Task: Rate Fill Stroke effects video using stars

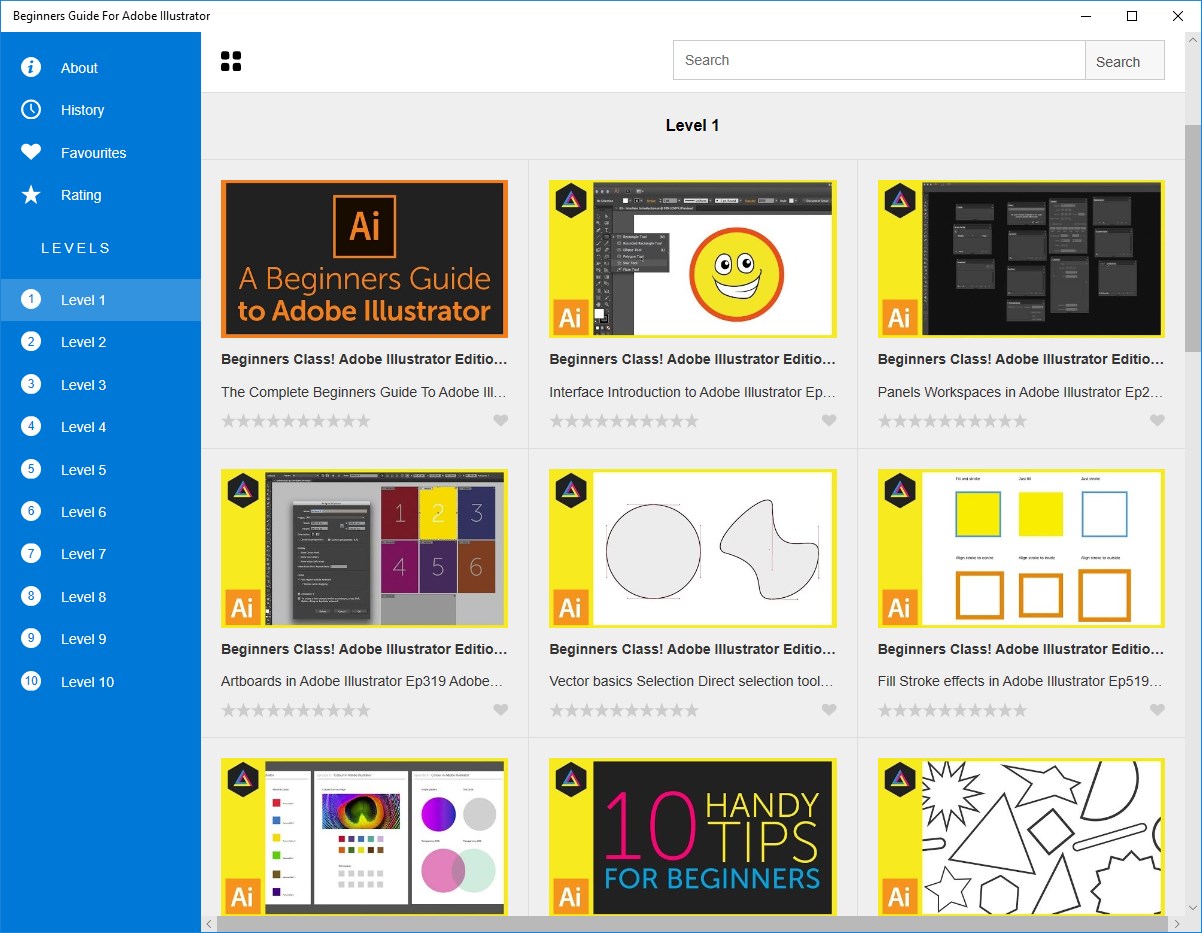Action: click(x=952, y=710)
